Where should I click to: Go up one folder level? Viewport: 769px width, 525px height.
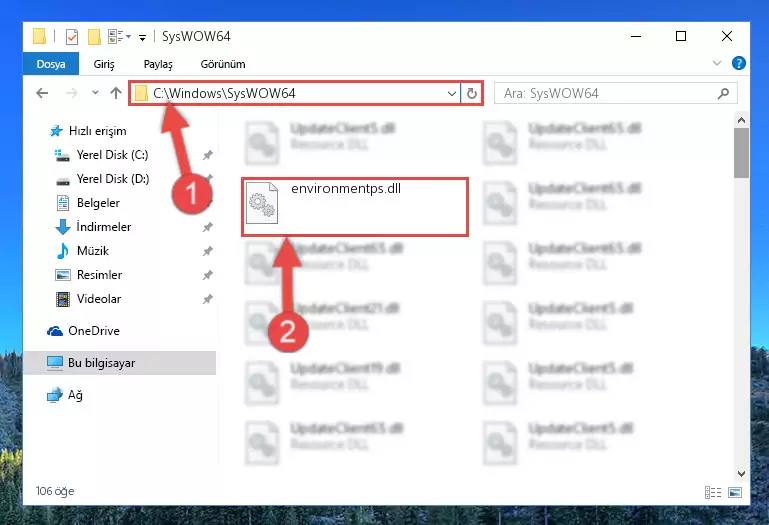116,93
